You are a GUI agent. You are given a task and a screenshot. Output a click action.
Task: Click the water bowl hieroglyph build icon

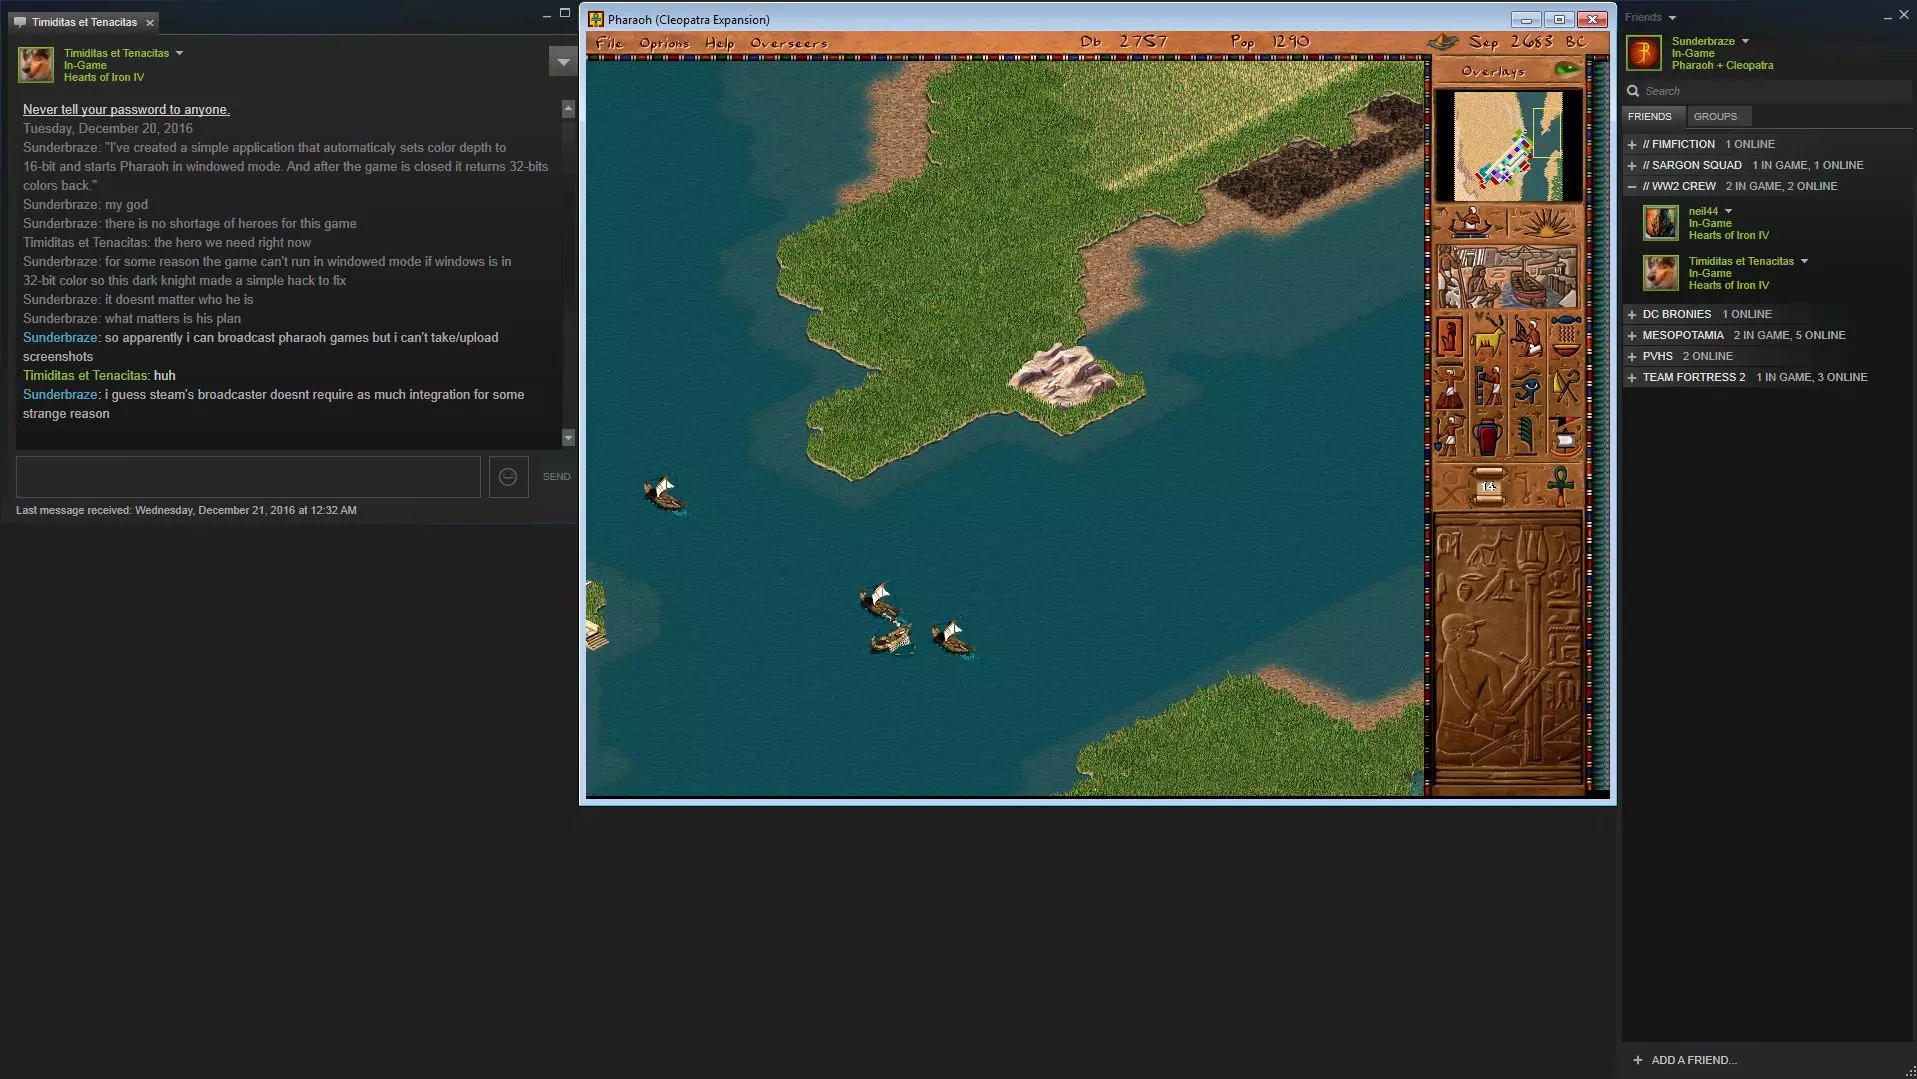(x=1565, y=336)
